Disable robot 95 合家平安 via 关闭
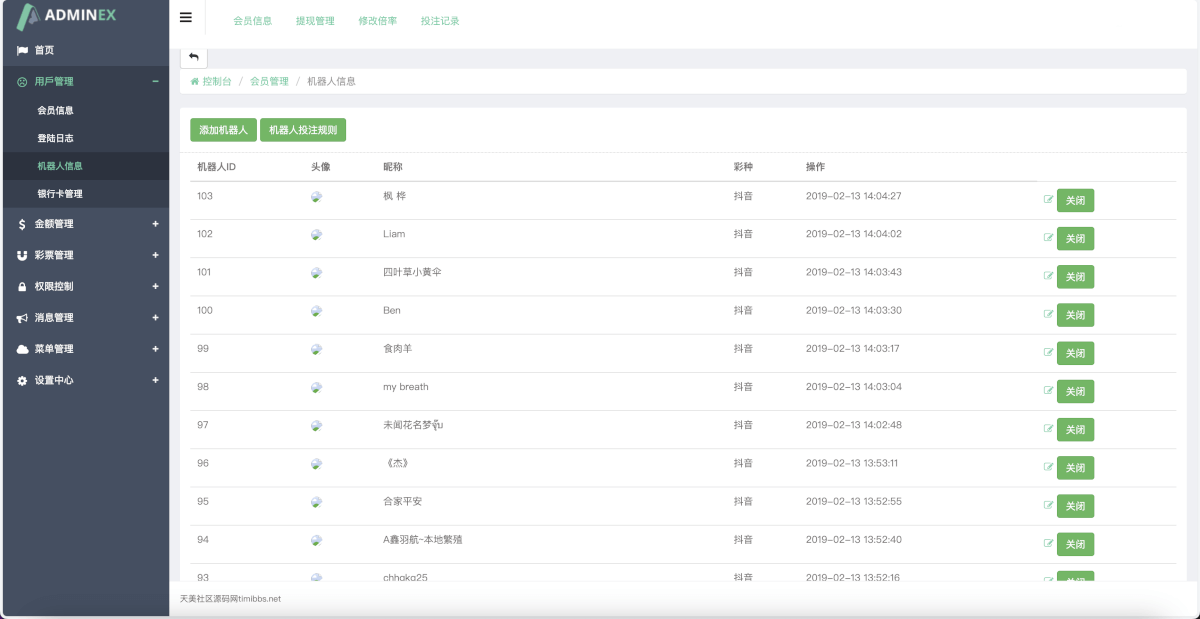1200x619 pixels. coord(1075,506)
